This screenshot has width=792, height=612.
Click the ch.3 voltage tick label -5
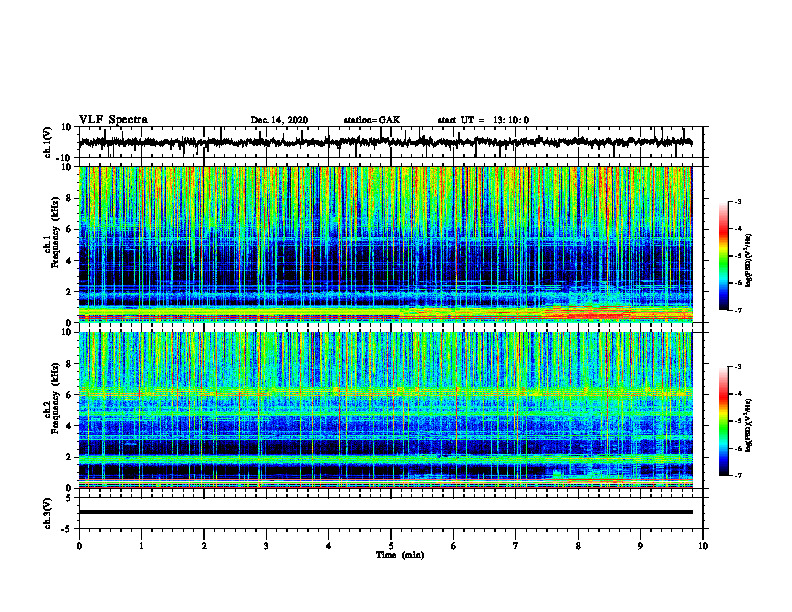coord(67,529)
